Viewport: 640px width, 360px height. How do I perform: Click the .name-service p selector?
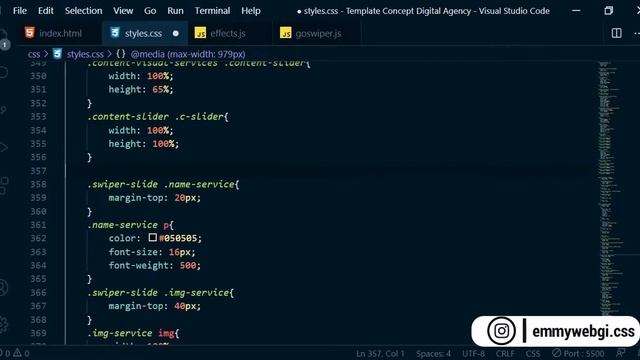coord(129,225)
